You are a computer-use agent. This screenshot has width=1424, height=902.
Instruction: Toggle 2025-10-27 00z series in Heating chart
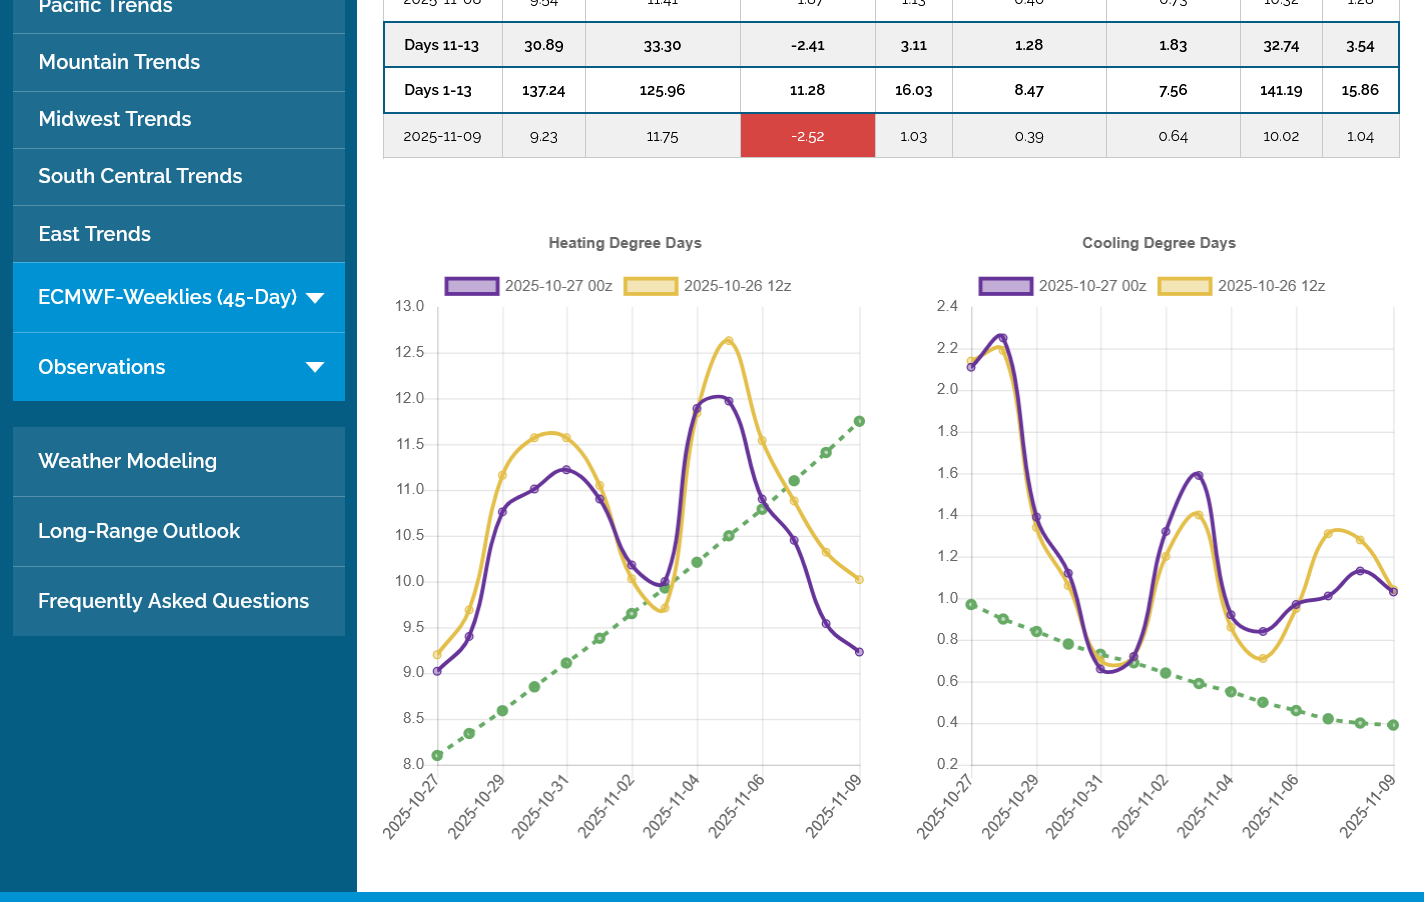(x=528, y=286)
